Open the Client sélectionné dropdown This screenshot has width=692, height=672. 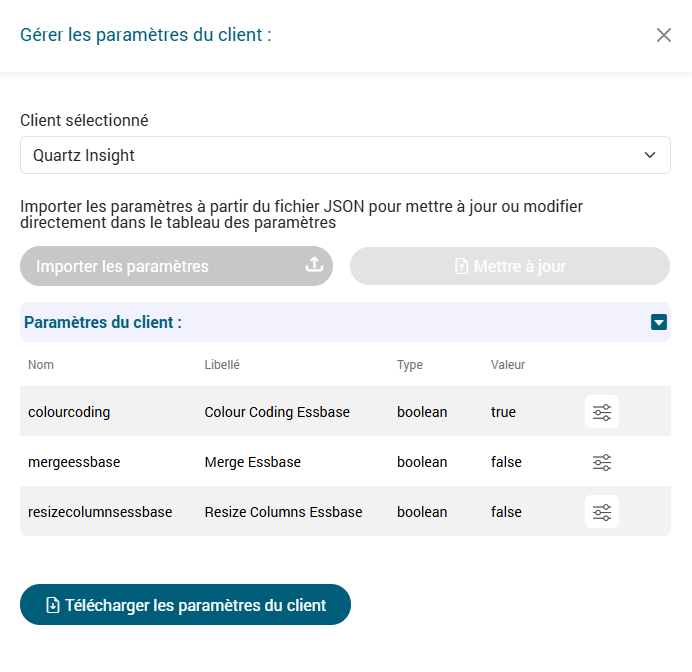coord(345,155)
